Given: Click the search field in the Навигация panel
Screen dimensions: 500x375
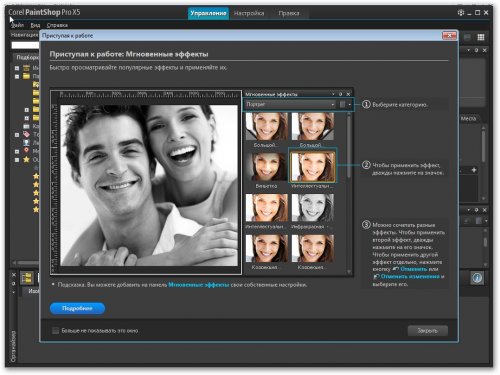Looking at the screenshot, I should click(25, 45).
